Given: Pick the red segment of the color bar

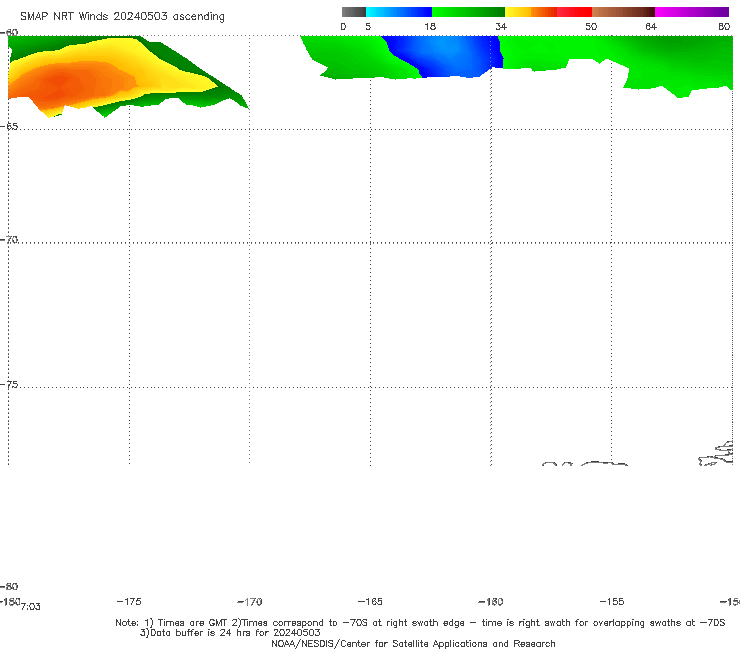Looking at the screenshot, I should tap(574, 12).
